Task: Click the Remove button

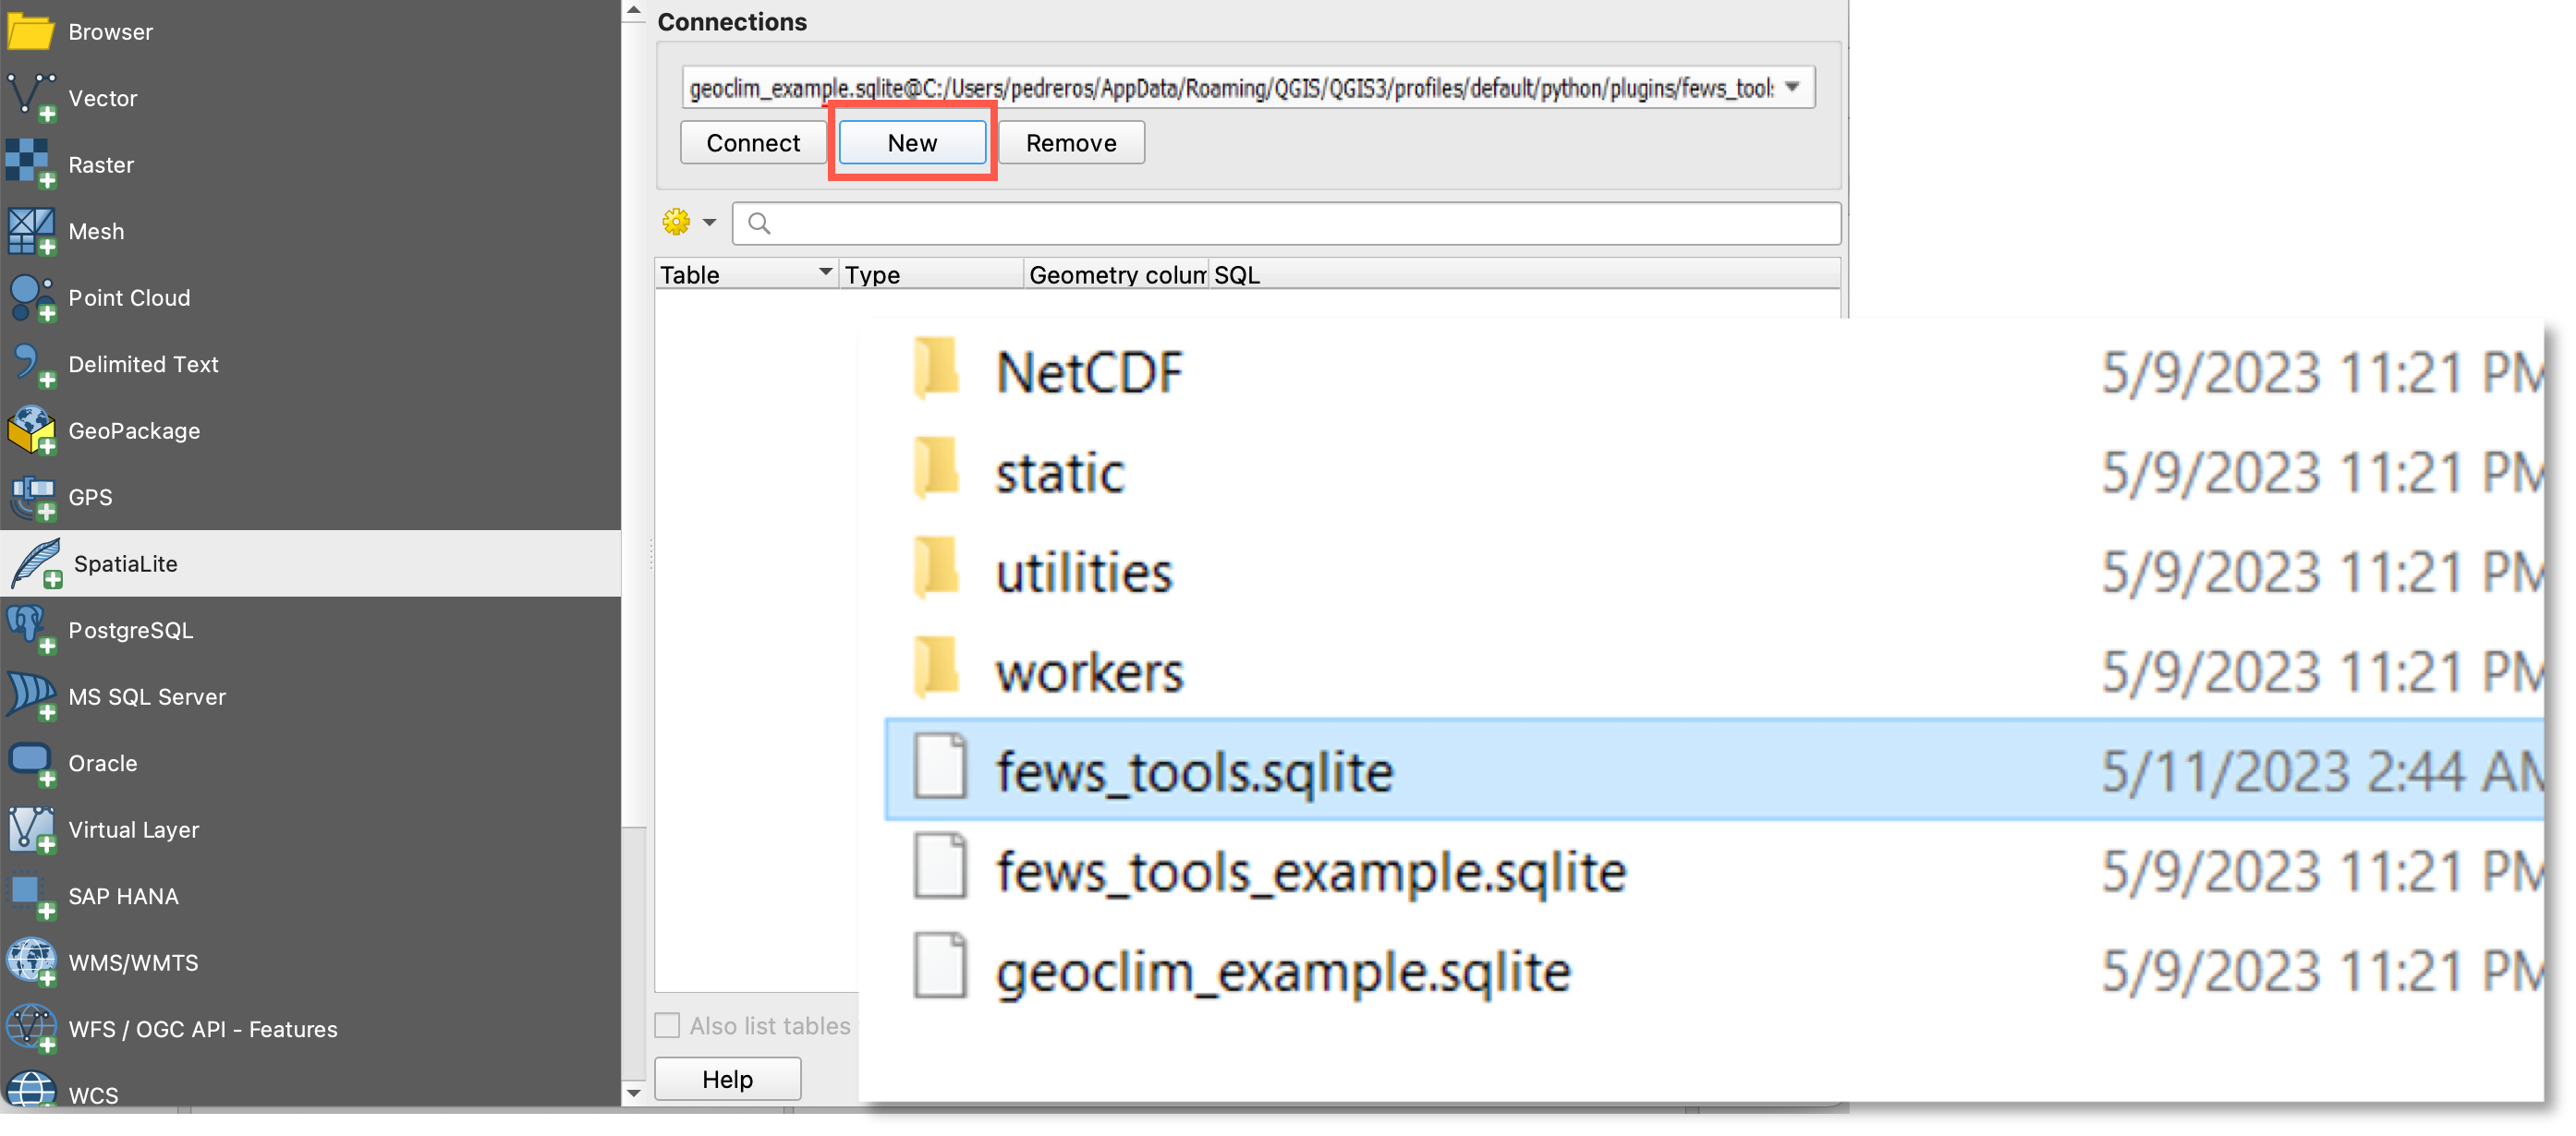Action: pyautogui.click(x=1070, y=143)
